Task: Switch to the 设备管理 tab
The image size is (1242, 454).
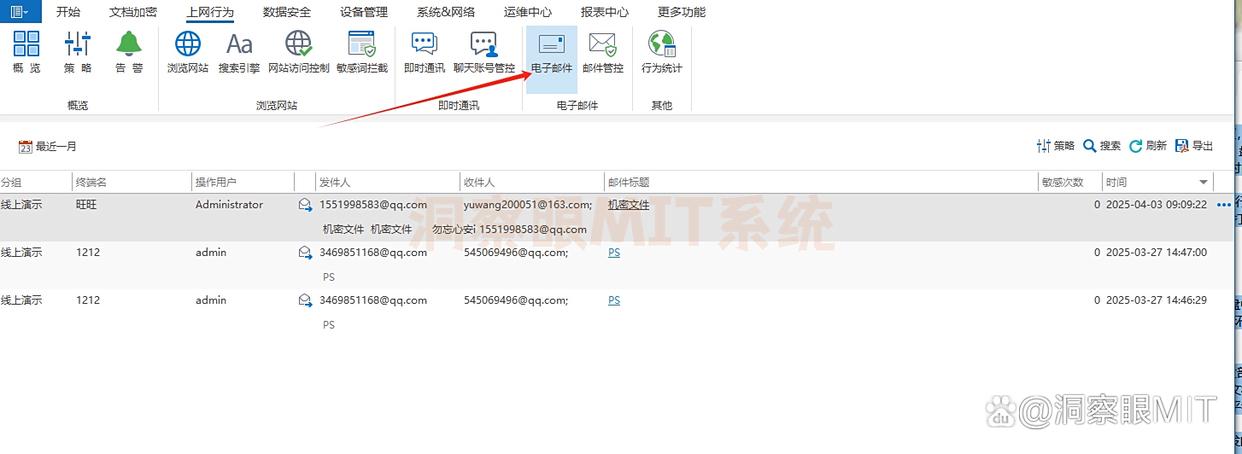Action: coord(364,12)
